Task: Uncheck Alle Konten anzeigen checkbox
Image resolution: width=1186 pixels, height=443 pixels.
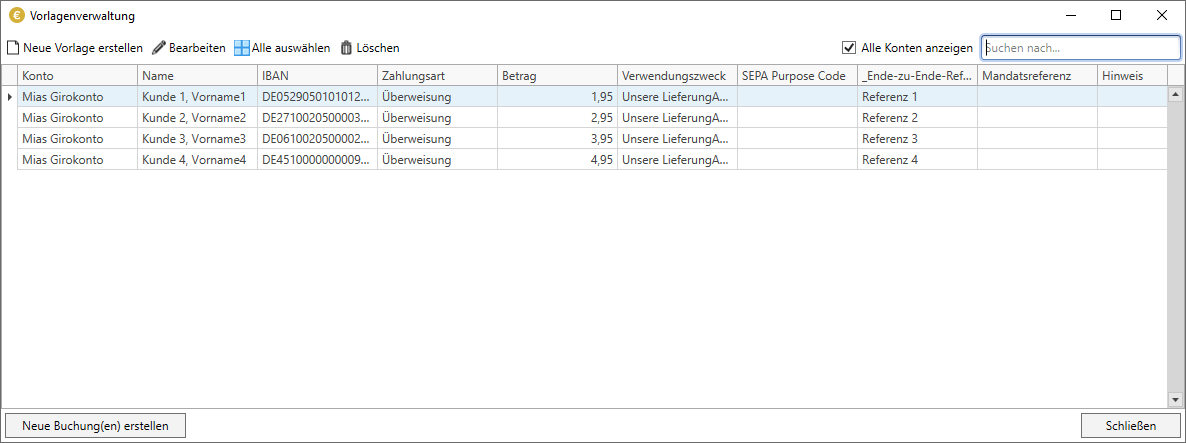Action: click(x=849, y=48)
